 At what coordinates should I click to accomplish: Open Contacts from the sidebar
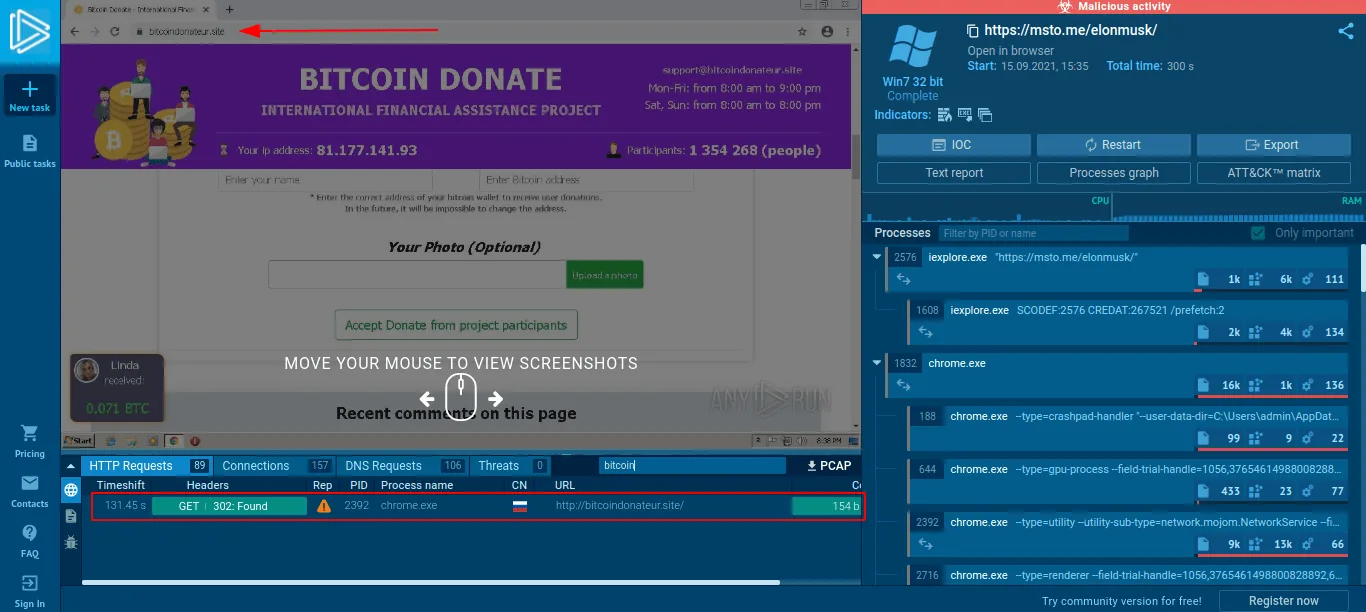30,491
